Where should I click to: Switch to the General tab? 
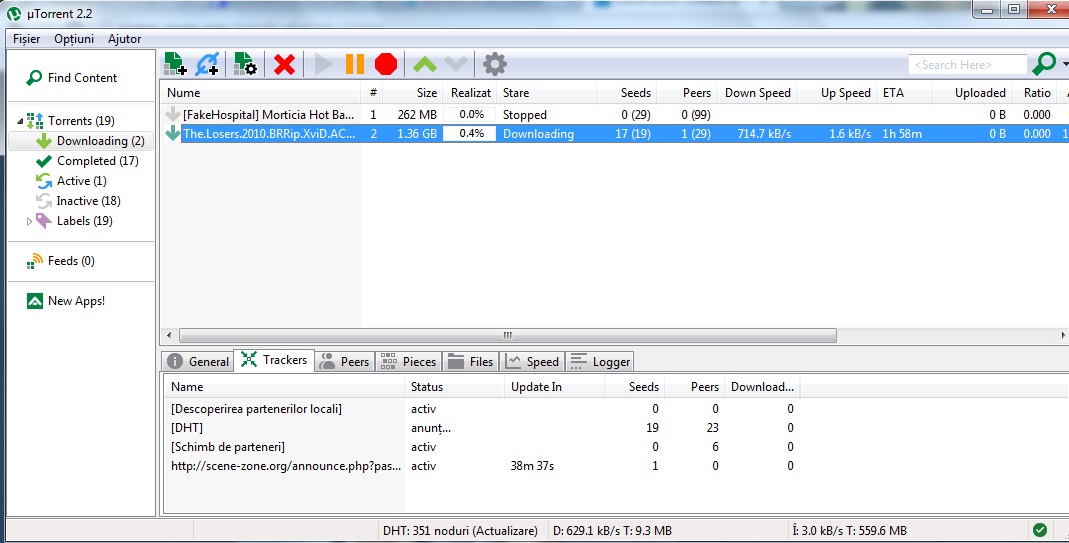pyautogui.click(x=198, y=362)
